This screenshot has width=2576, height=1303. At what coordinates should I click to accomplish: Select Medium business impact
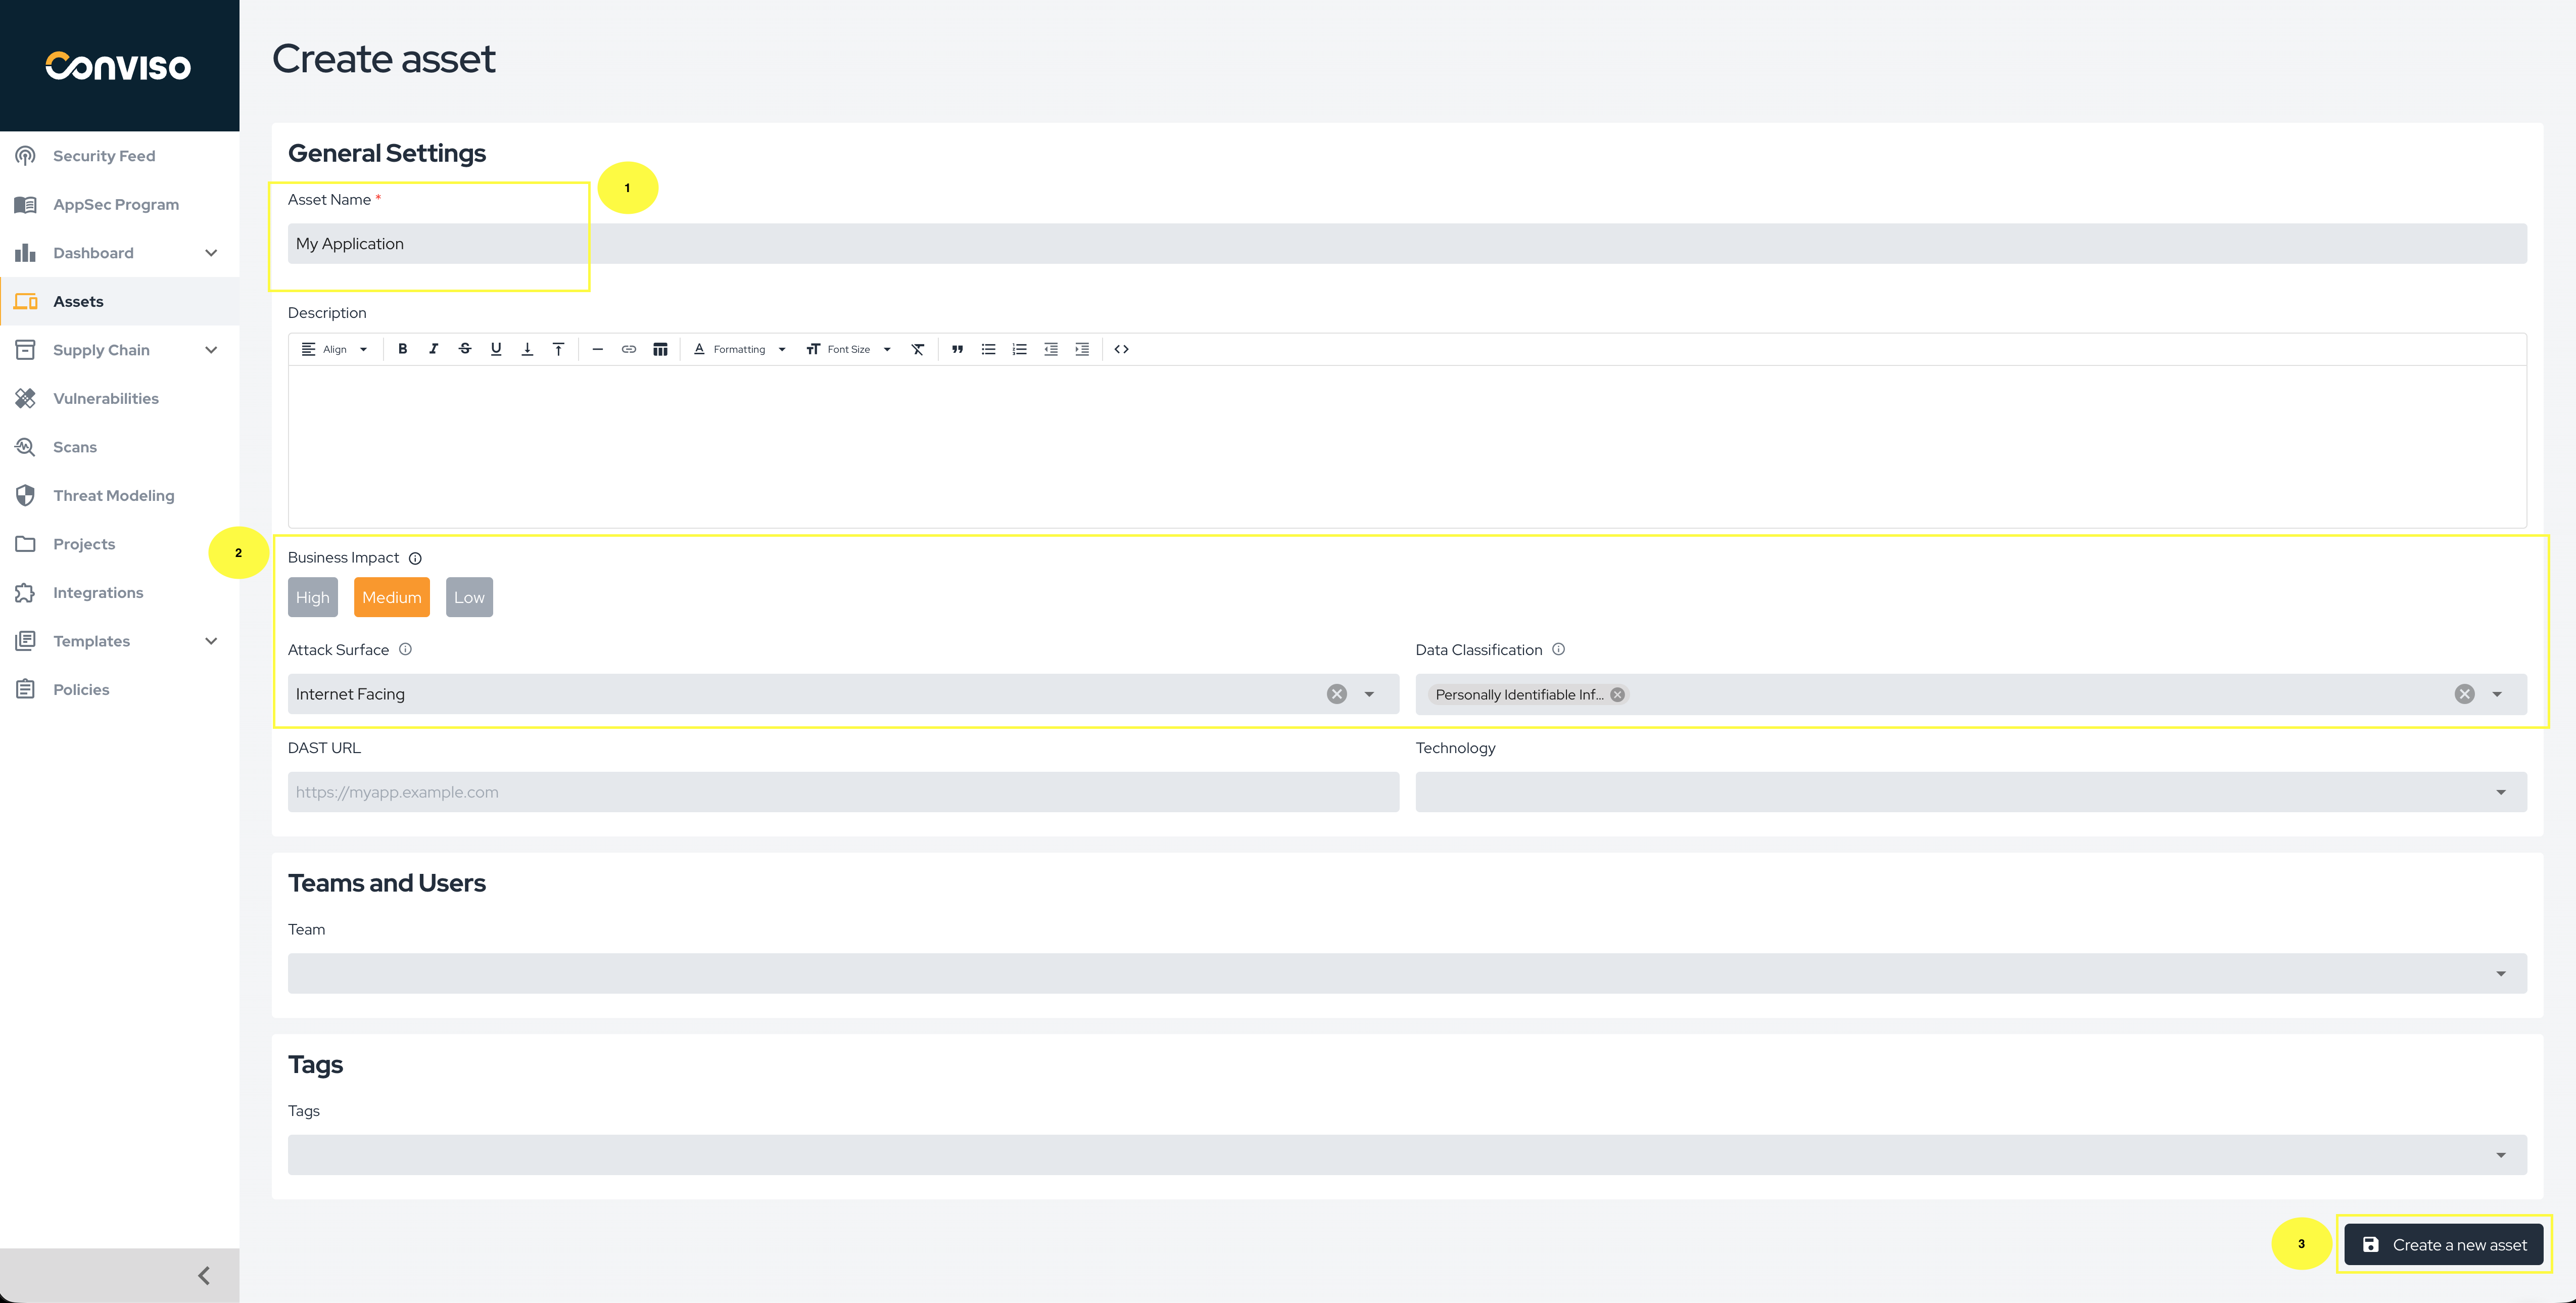point(391,597)
